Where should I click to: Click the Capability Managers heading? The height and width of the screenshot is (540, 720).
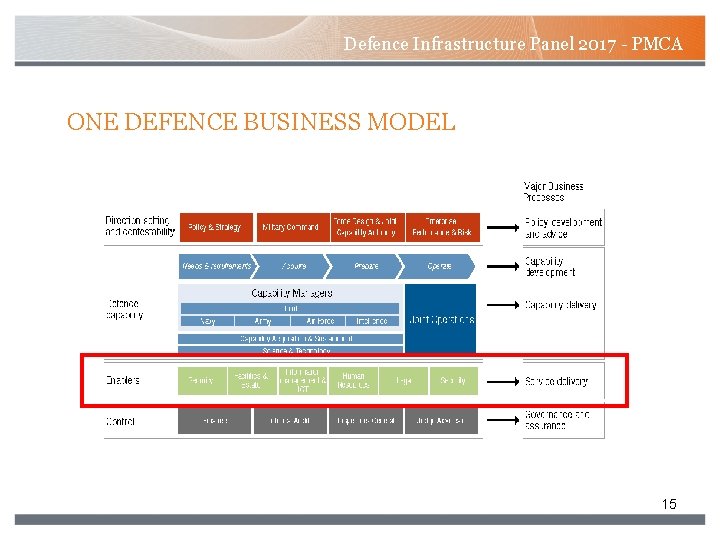[x=292, y=293]
